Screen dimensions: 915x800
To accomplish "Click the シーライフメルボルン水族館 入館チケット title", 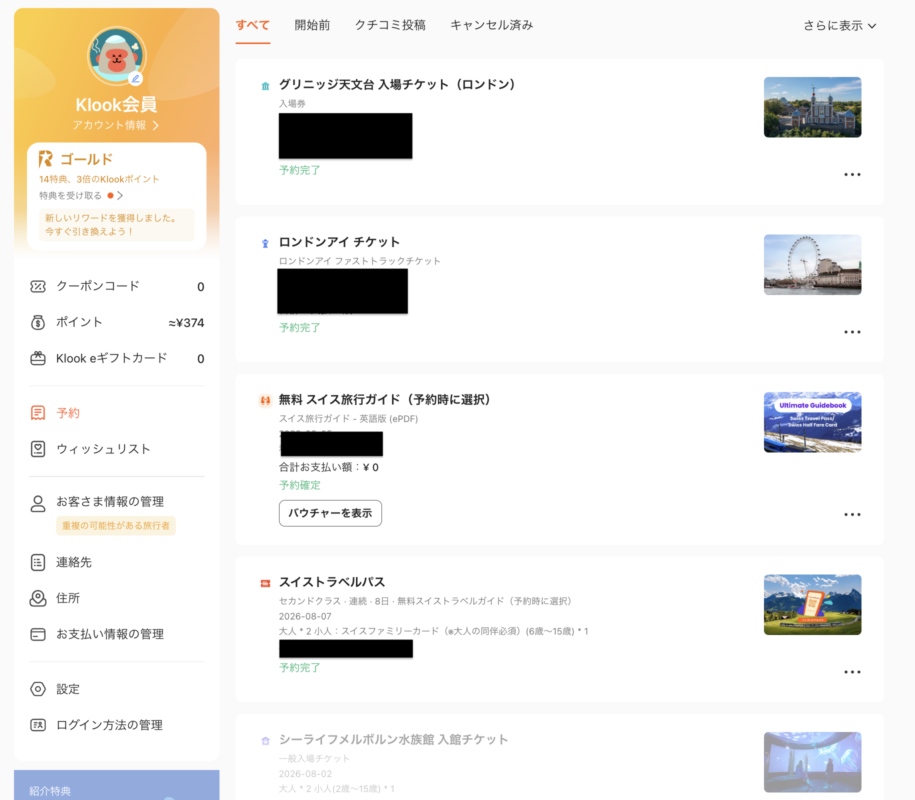I will pyautogui.click(x=393, y=740).
